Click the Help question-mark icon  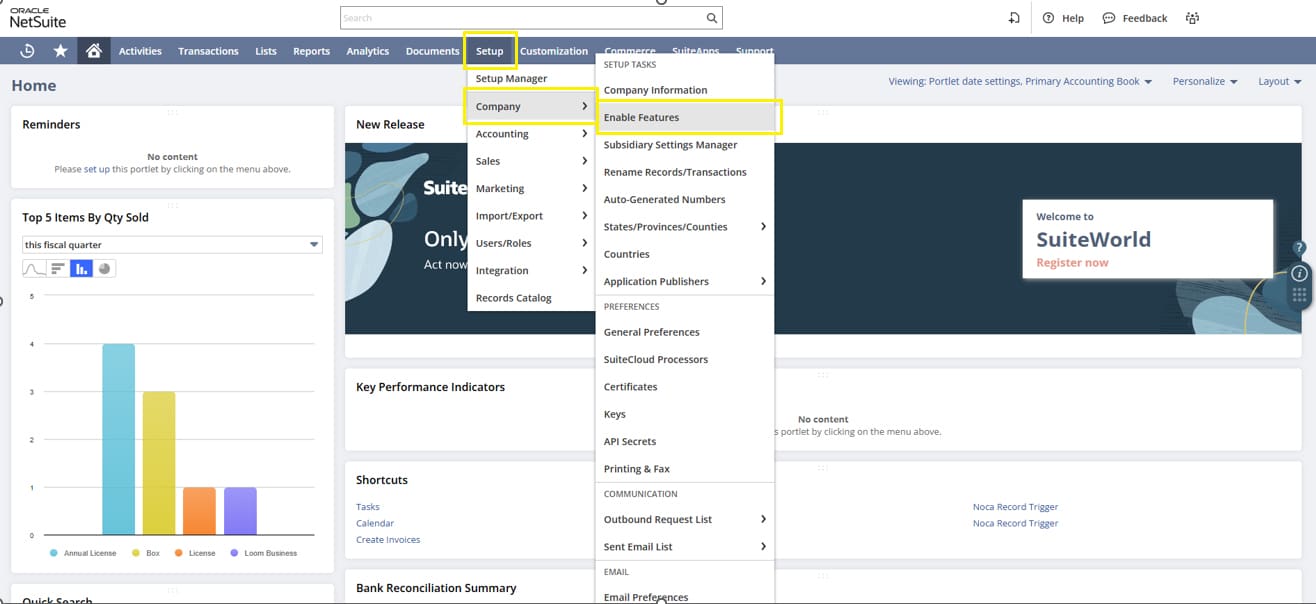pos(1048,18)
